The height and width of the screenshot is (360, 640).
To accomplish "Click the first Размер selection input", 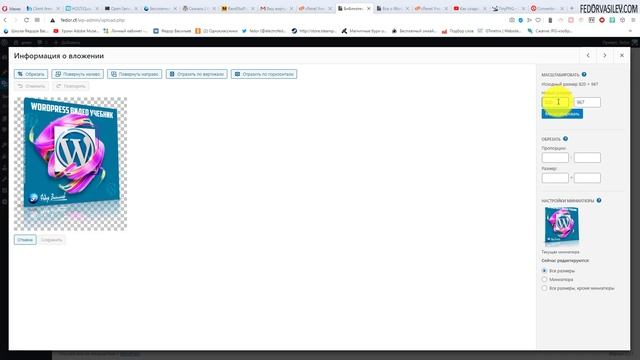I will click(555, 178).
